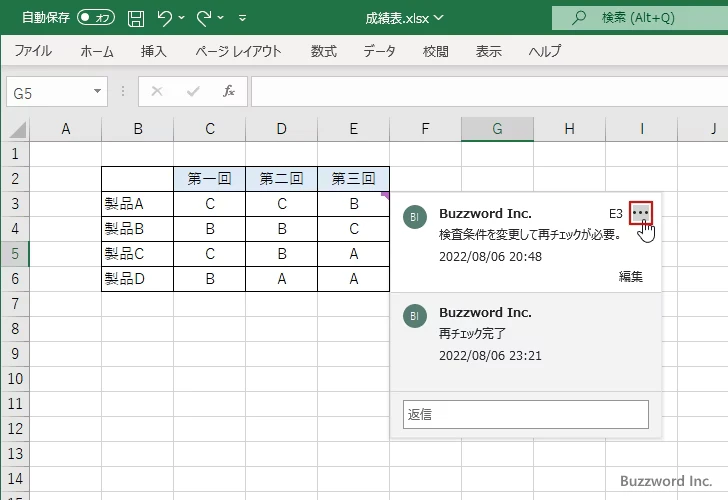Open the 数式 ribbon tab

click(x=324, y=51)
